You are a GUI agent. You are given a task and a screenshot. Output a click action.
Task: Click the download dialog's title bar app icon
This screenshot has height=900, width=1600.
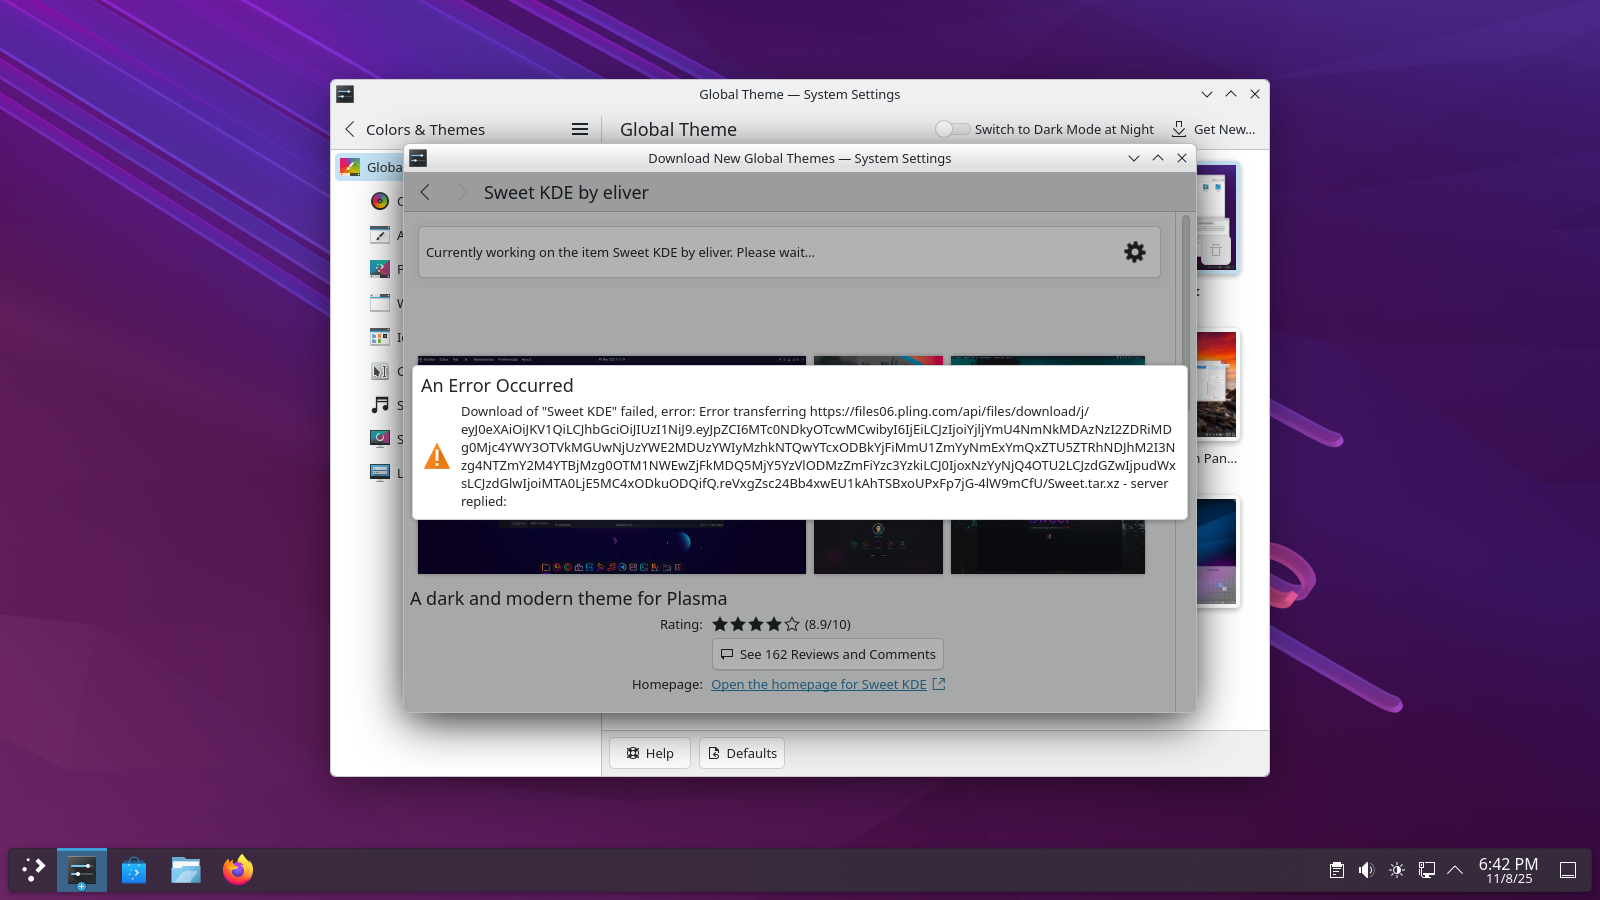click(418, 158)
